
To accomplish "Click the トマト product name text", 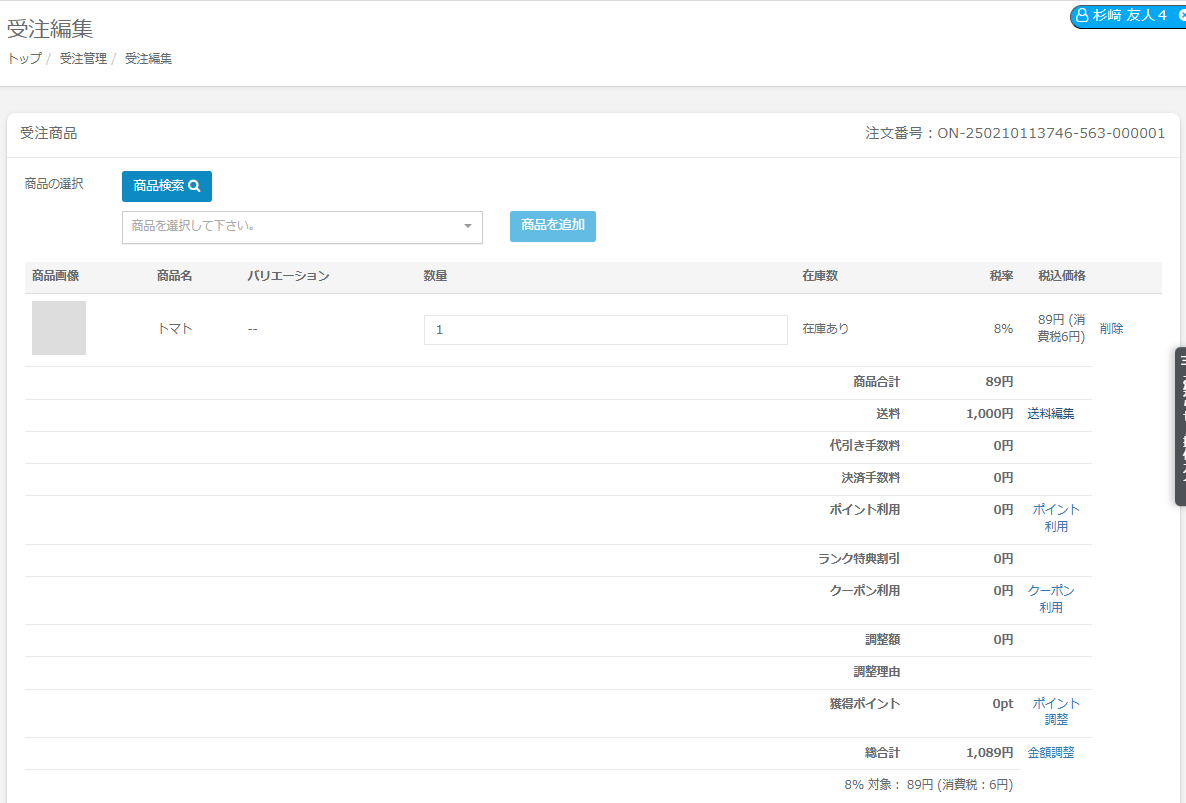I will 174,329.
